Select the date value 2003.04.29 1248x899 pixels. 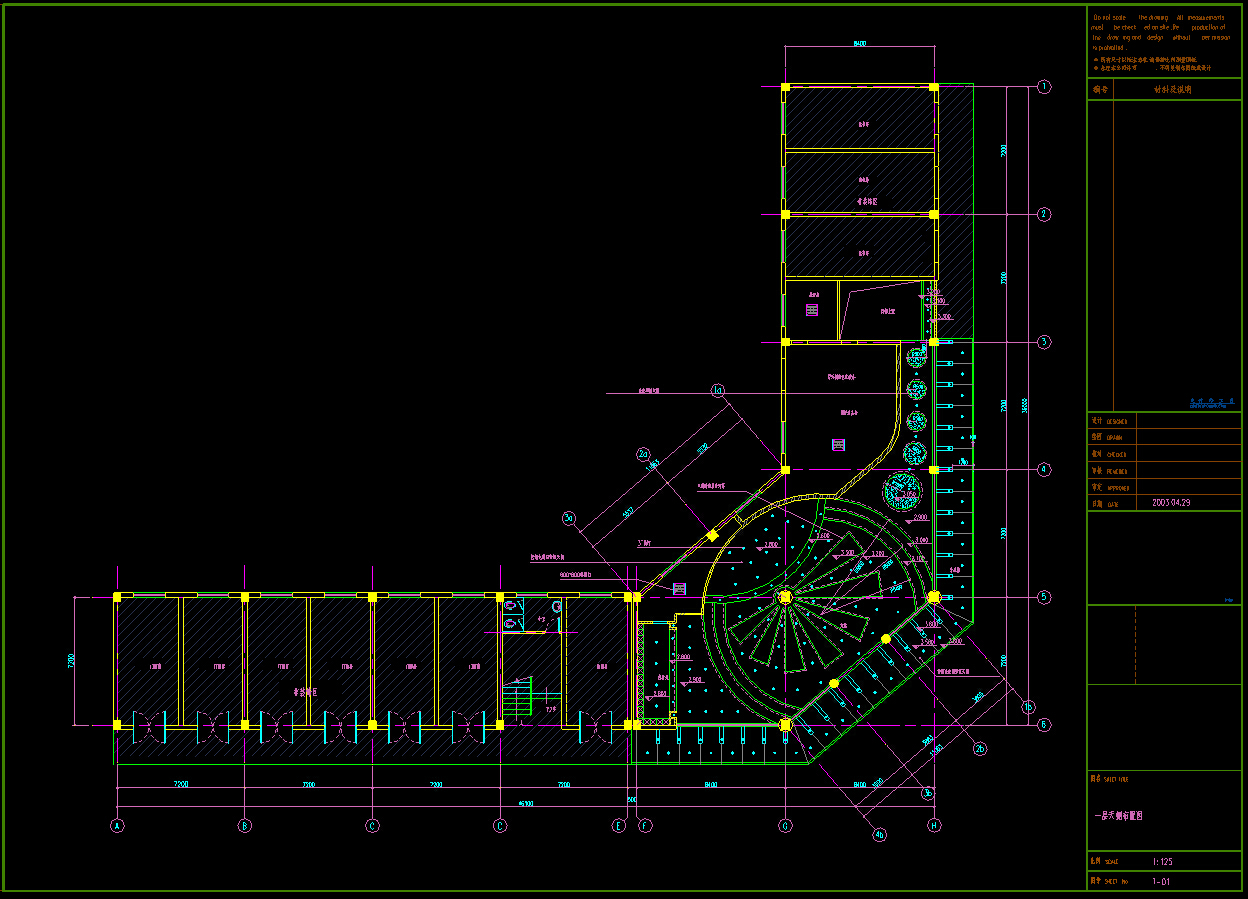(x=1171, y=503)
